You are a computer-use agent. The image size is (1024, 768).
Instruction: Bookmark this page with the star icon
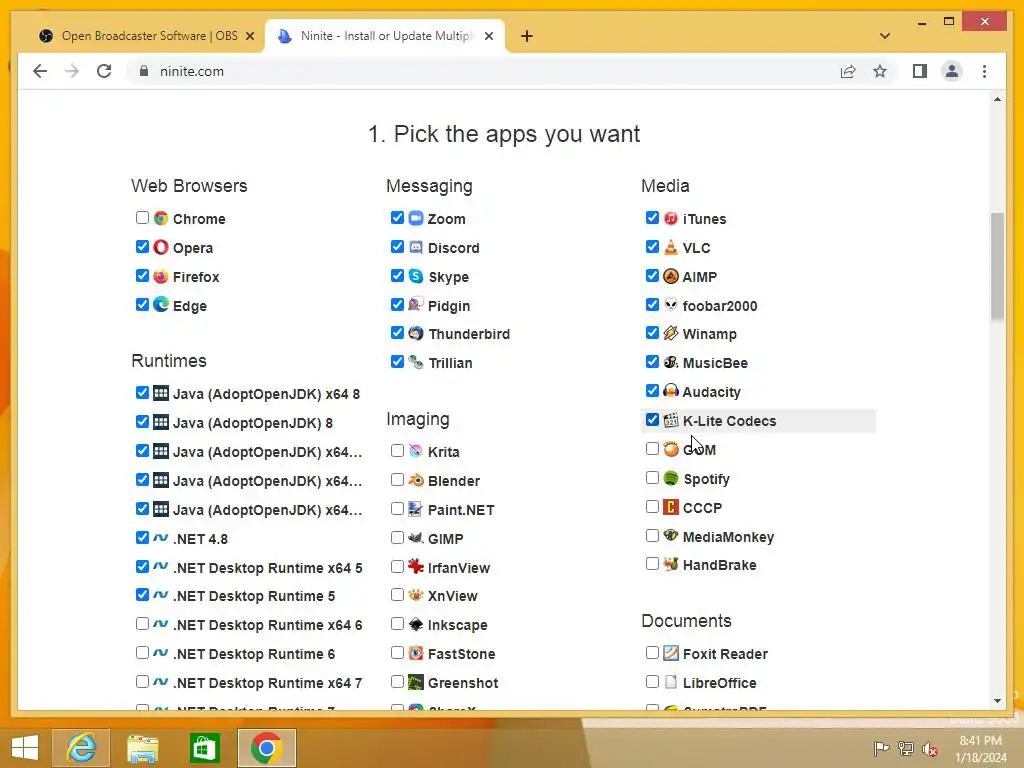coord(880,71)
